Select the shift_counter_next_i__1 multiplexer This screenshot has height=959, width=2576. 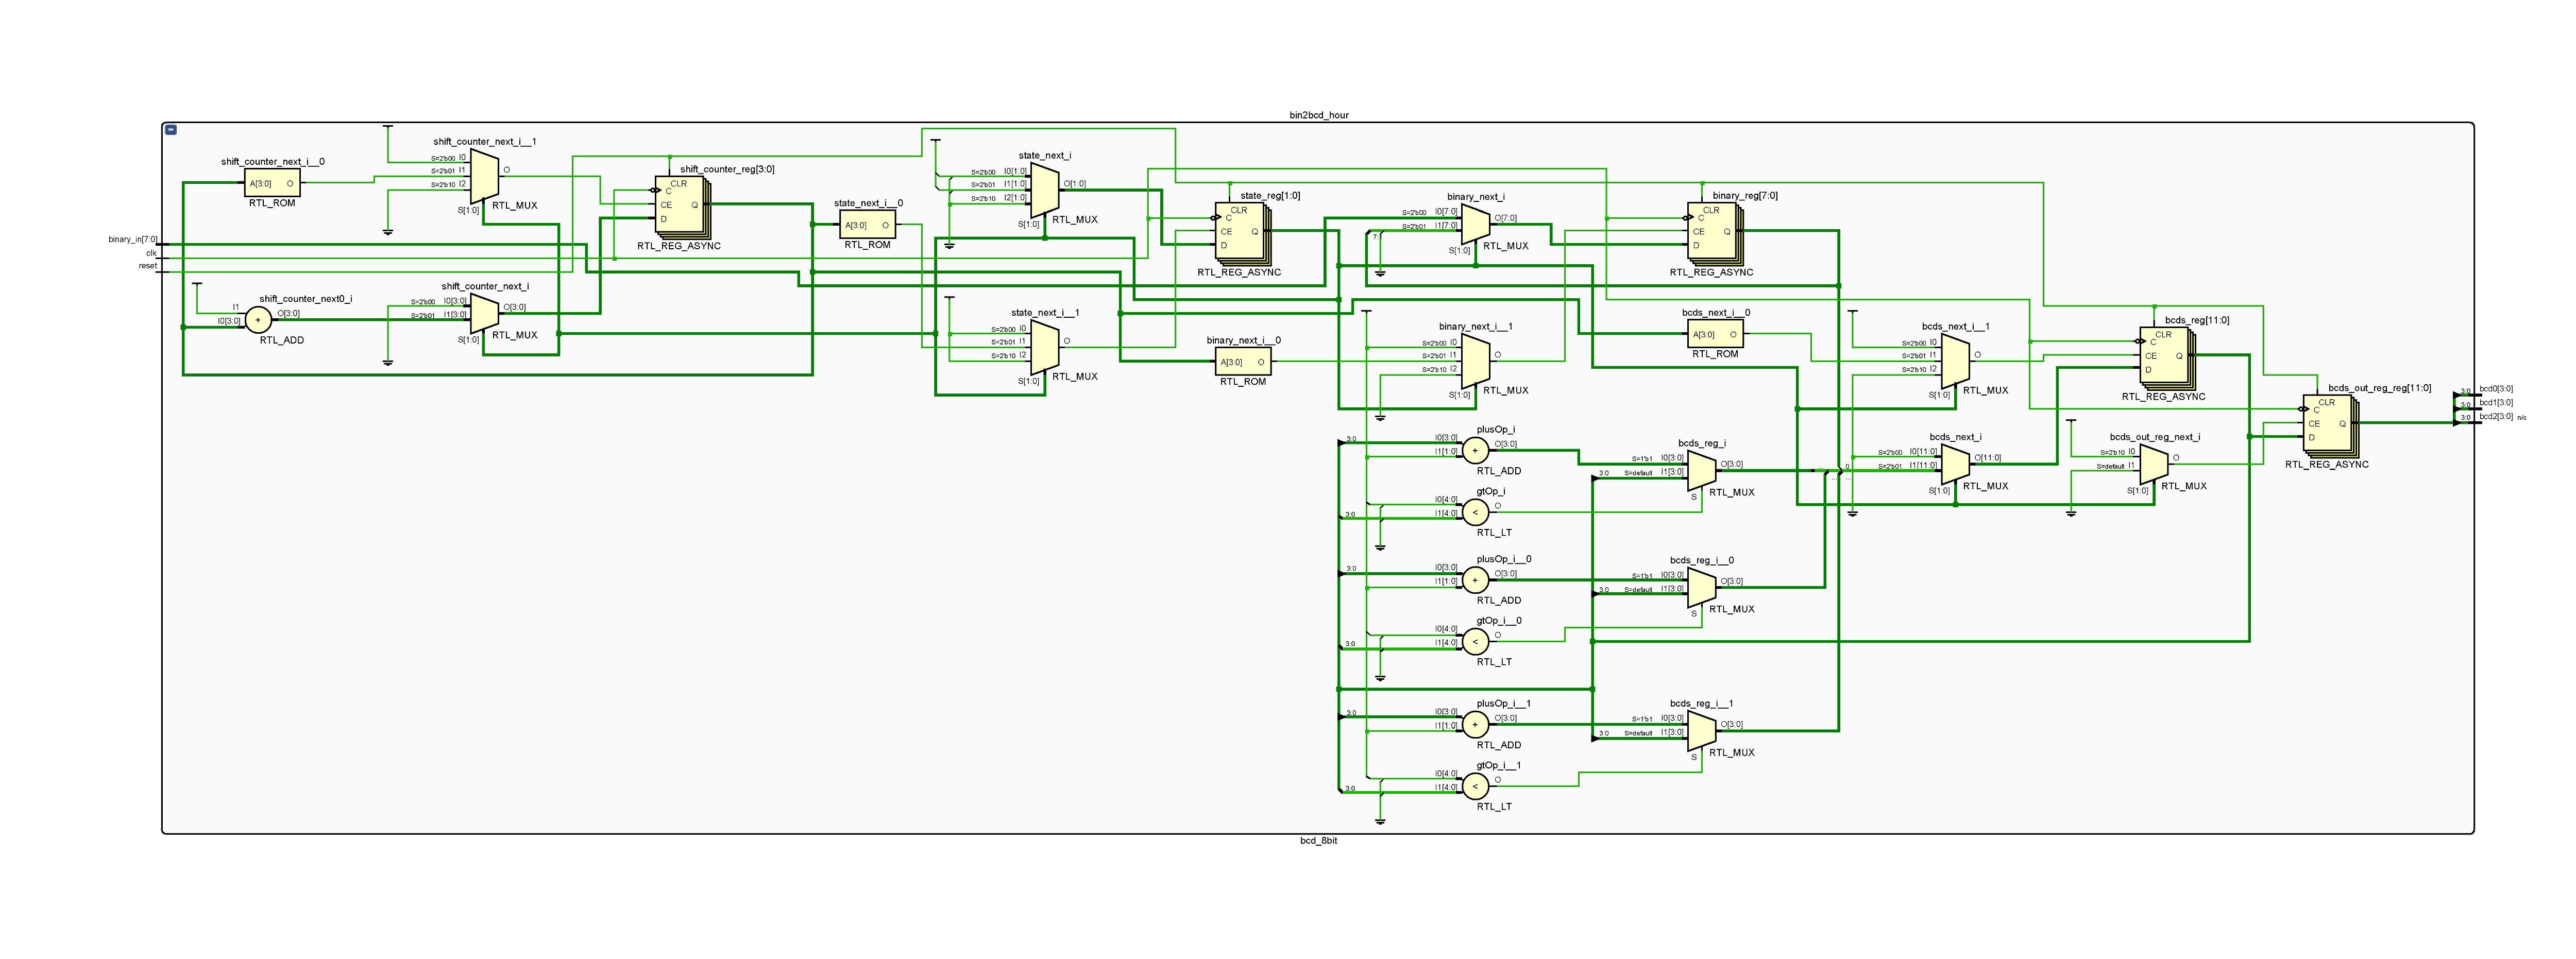484,176
